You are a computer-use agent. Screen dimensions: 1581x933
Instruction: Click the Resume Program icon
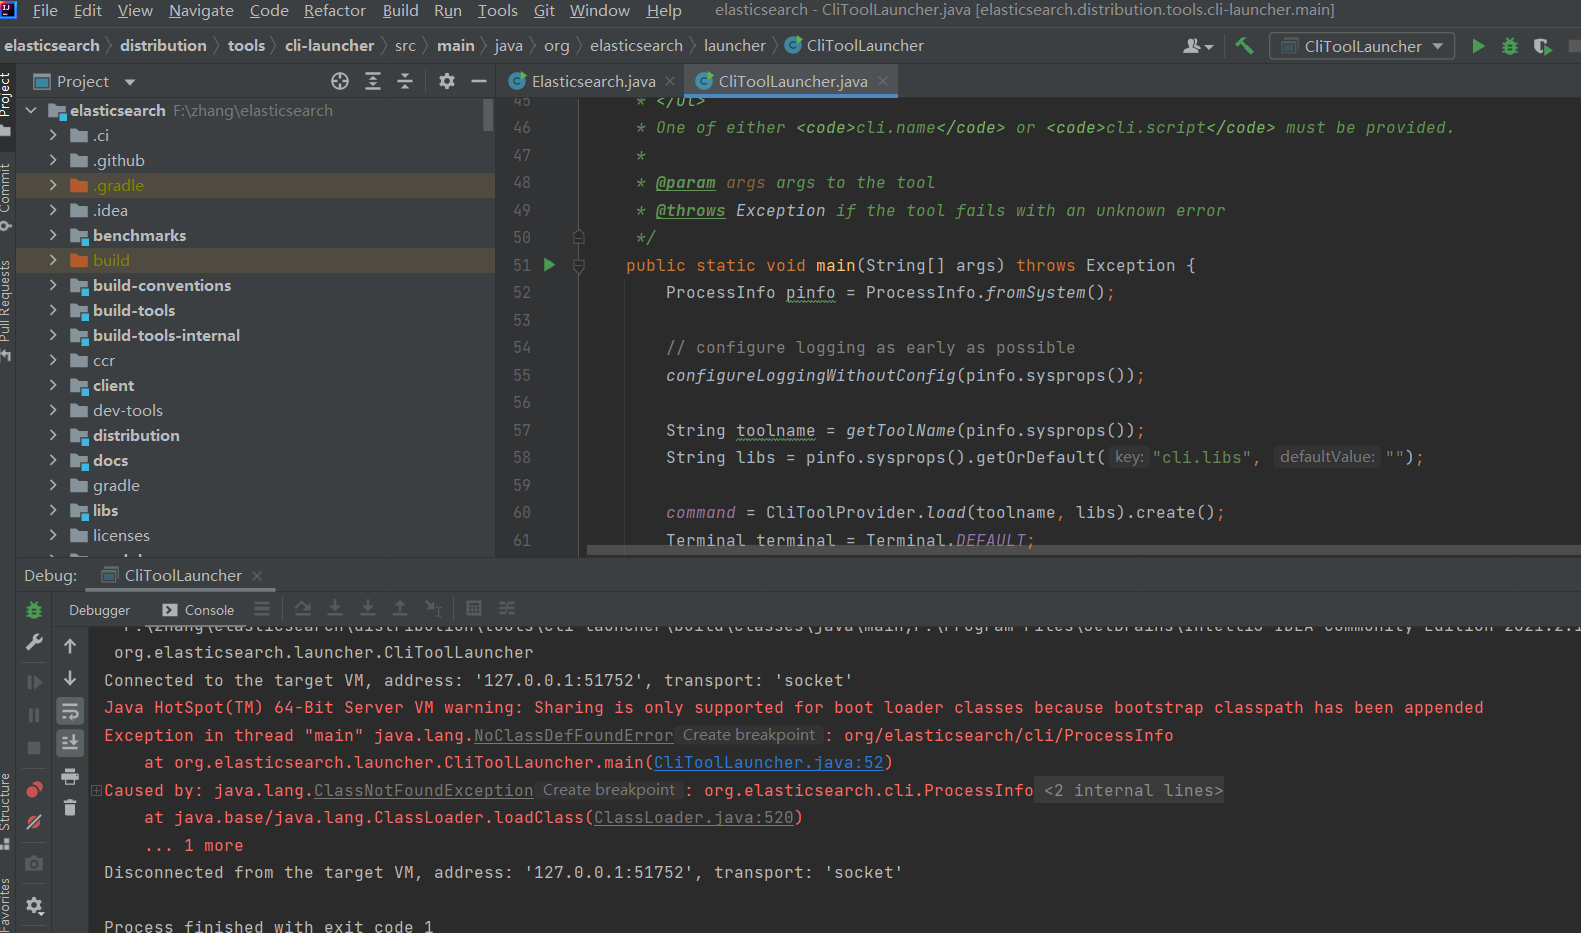pos(34,682)
